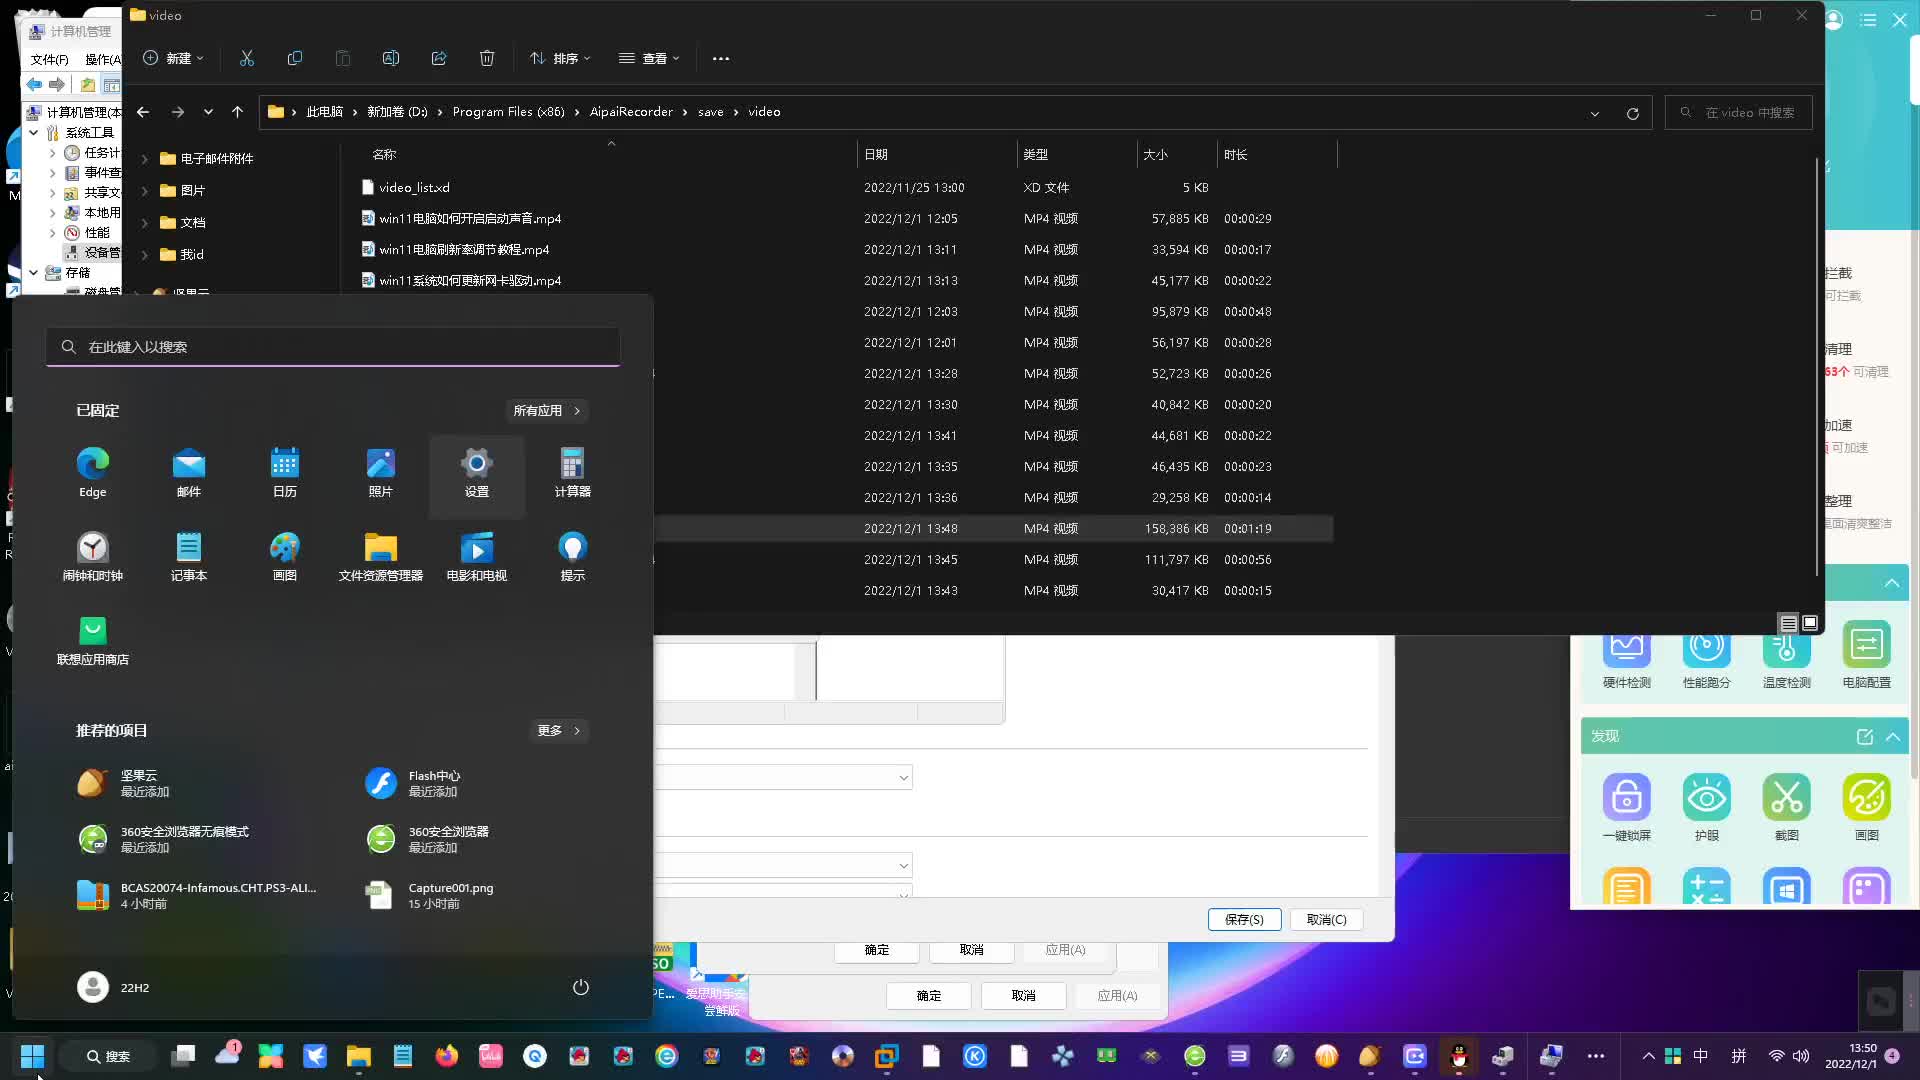
Task: Scroll down the recommended items list
Action: [558, 729]
